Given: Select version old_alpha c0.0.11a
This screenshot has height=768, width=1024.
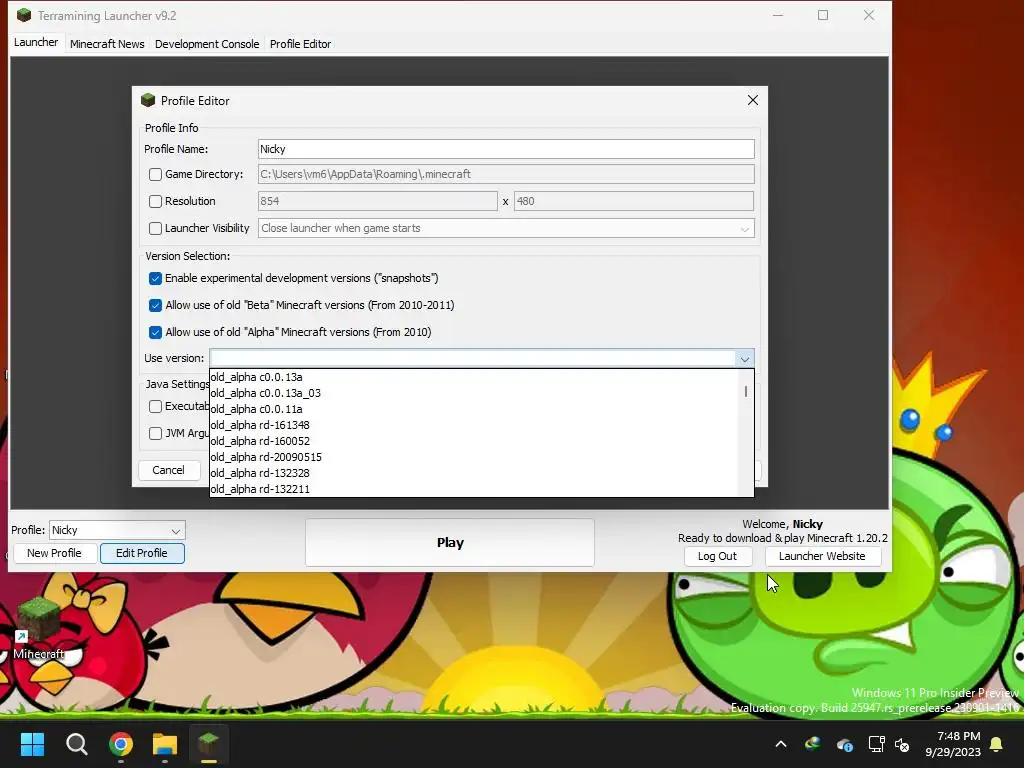Looking at the screenshot, I should pos(473,409).
